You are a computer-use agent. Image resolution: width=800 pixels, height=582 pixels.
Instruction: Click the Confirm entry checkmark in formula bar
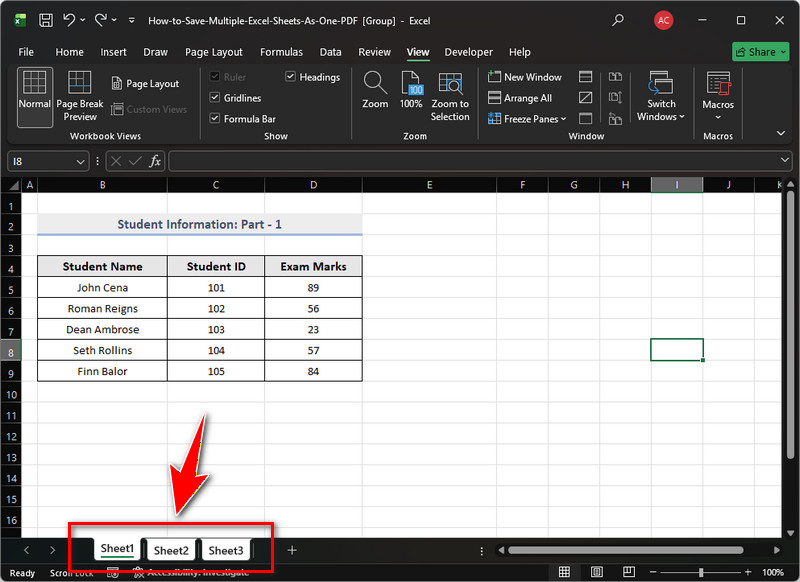click(x=135, y=161)
